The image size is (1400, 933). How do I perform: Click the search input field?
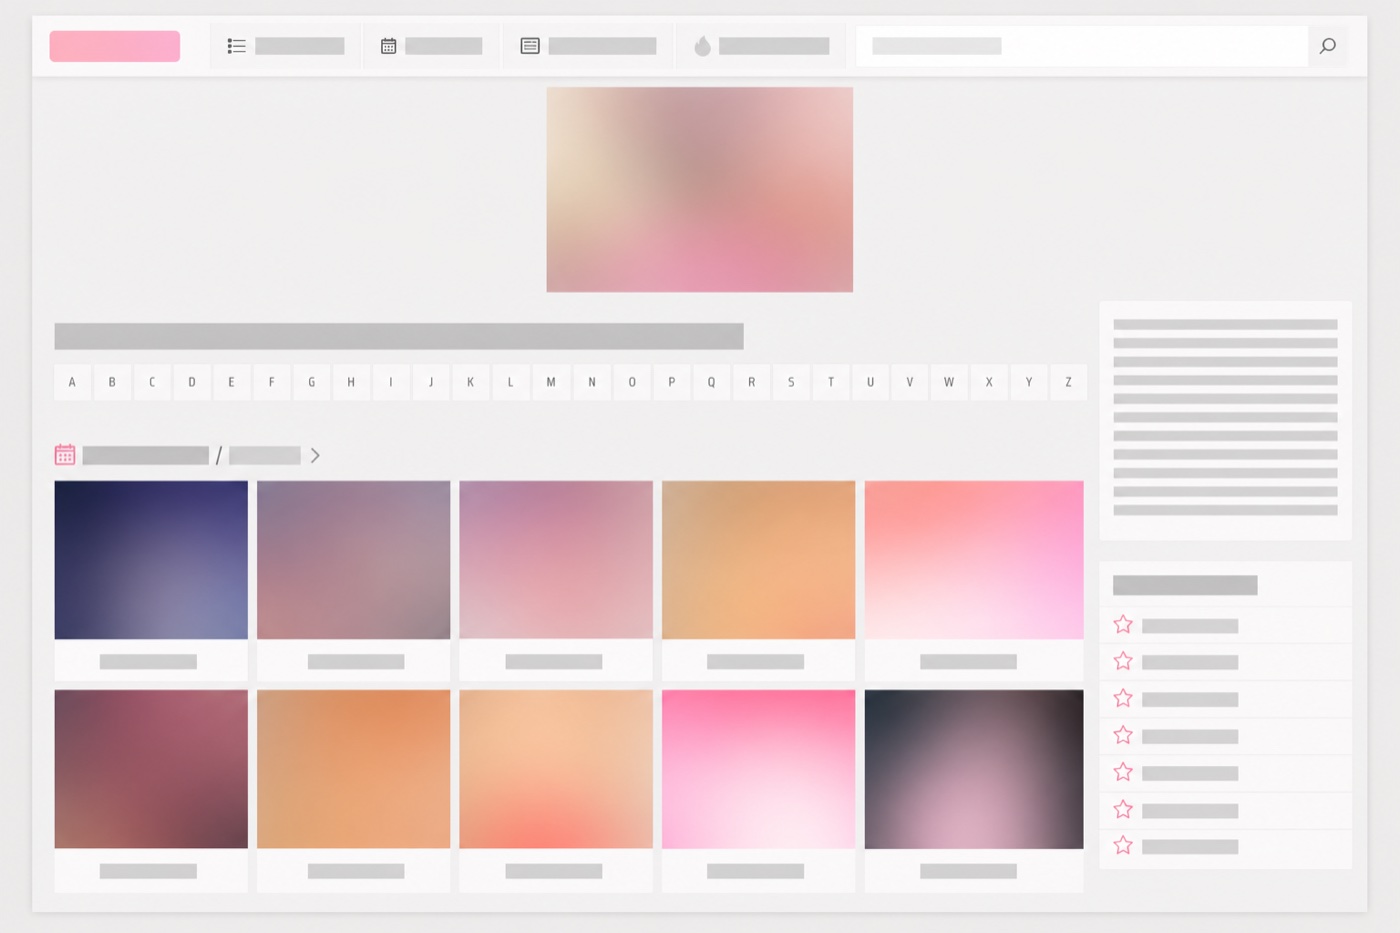pos(1082,46)
